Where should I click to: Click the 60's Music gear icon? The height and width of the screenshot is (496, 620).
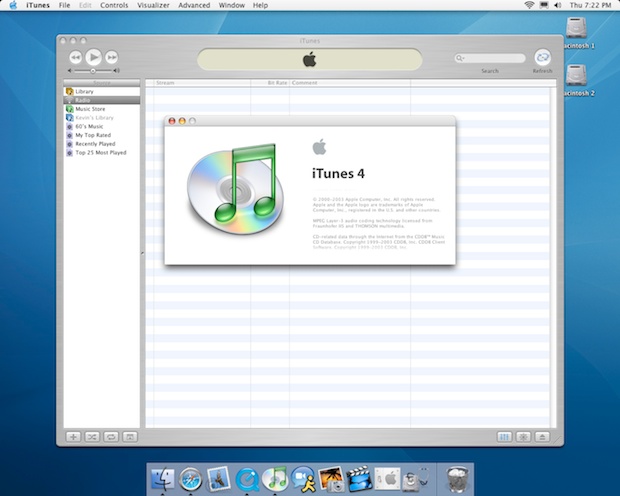(70, 127)
